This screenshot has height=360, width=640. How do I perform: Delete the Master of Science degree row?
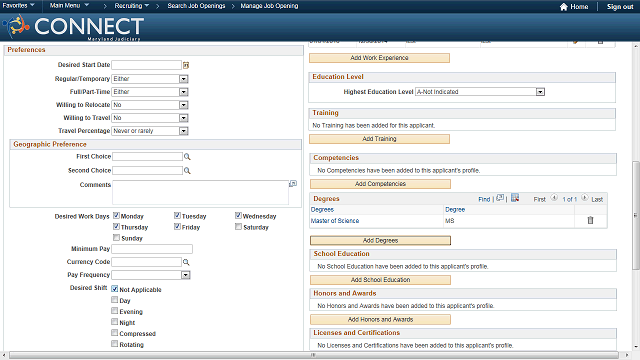[590, 220]
